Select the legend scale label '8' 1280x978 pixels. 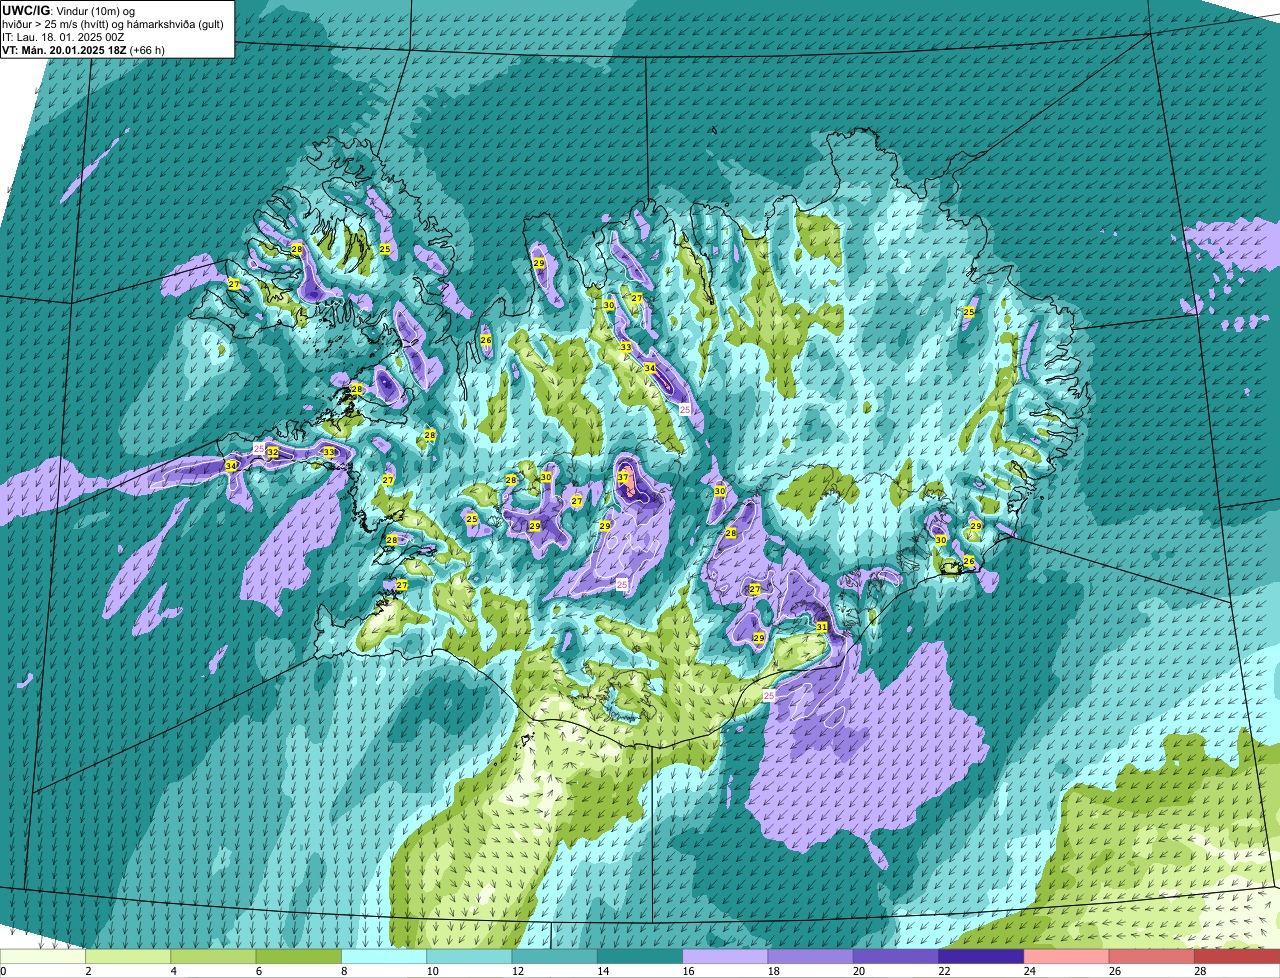click(344, 971)
